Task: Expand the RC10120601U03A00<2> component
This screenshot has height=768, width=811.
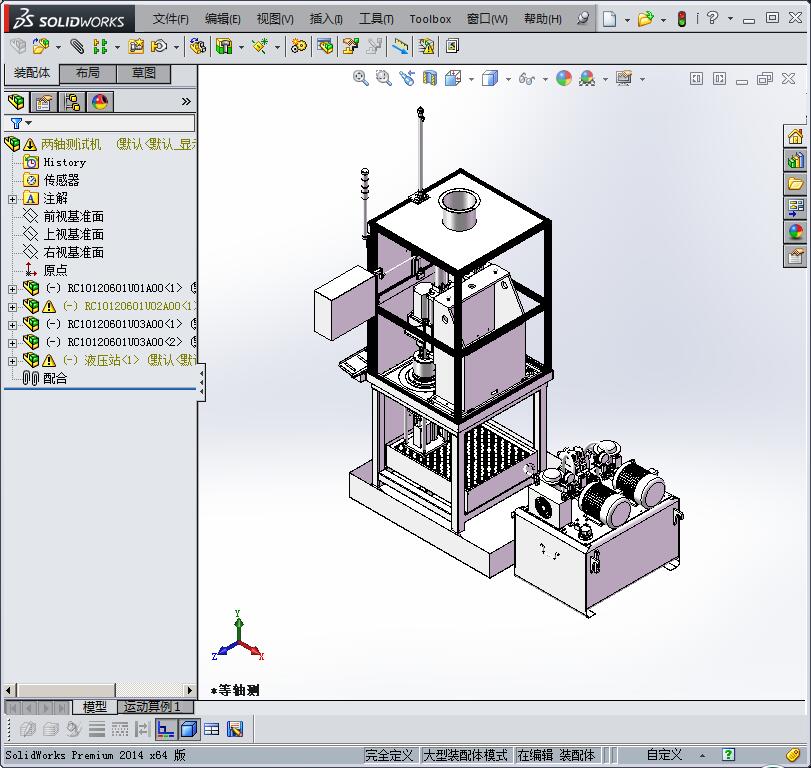Action: click(x=12, y=343)
